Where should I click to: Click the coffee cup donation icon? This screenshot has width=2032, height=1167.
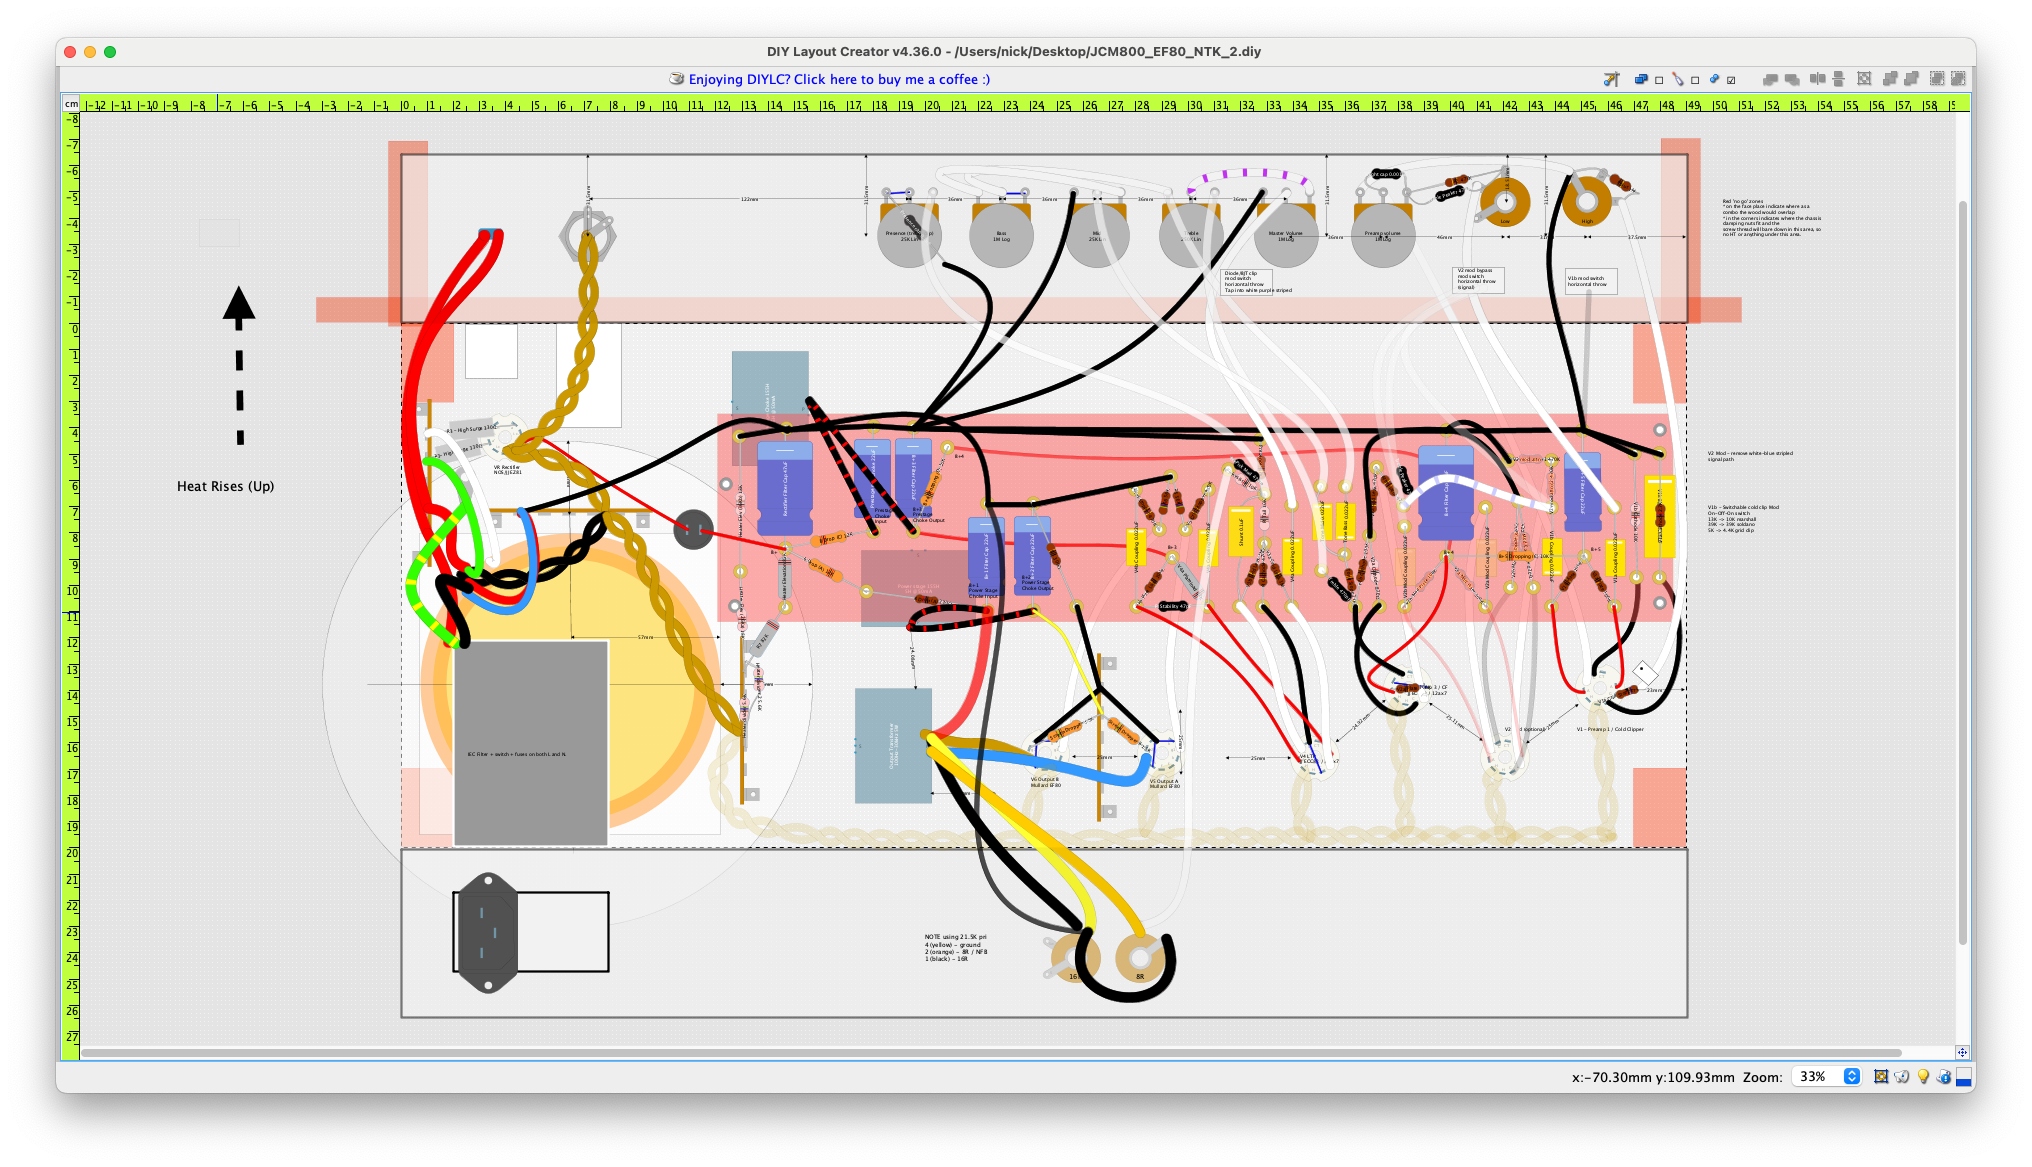pyautogui.click(x=677, y=79)
